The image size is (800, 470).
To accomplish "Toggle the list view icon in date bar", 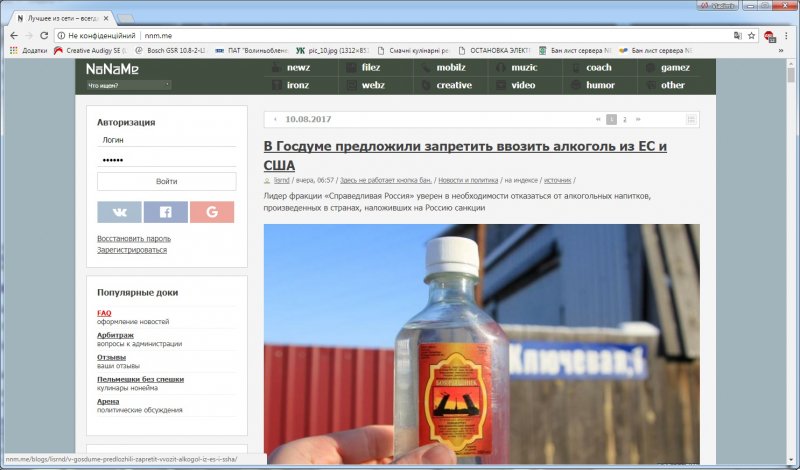I will (691, 119).
